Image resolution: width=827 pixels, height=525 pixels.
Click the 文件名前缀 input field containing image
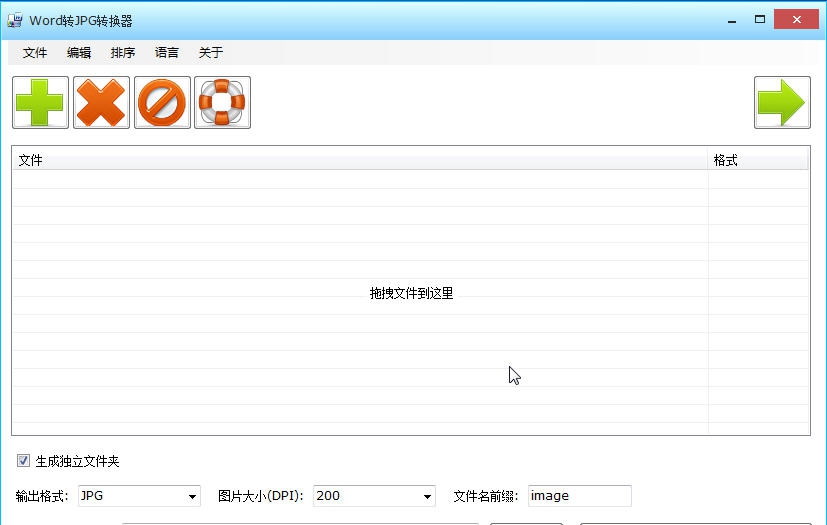pyautogui.click(x=580, y=496)
